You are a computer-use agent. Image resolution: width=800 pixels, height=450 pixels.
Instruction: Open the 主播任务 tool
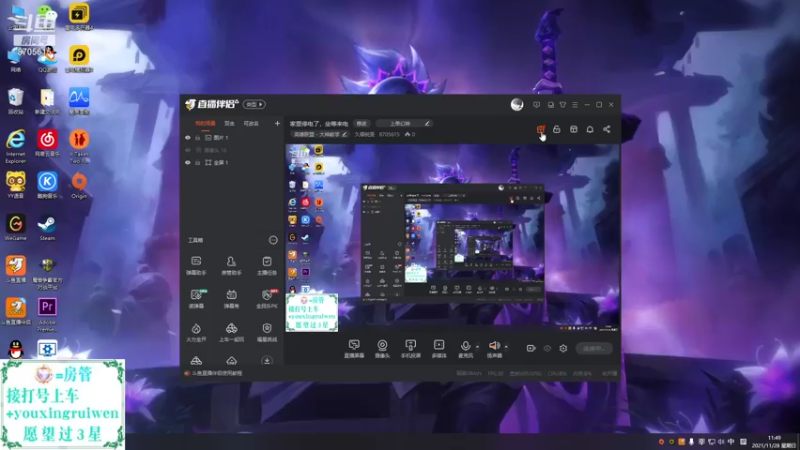[x=267, y=266]
